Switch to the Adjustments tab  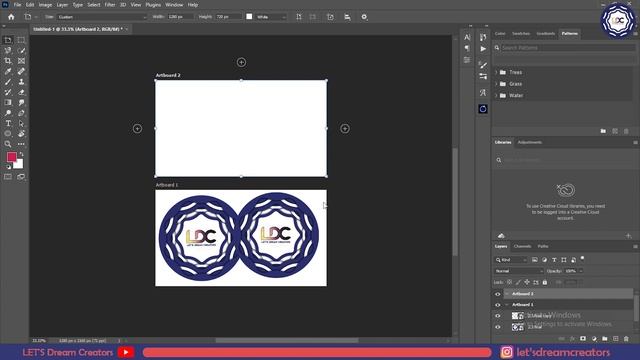[530, 142]
